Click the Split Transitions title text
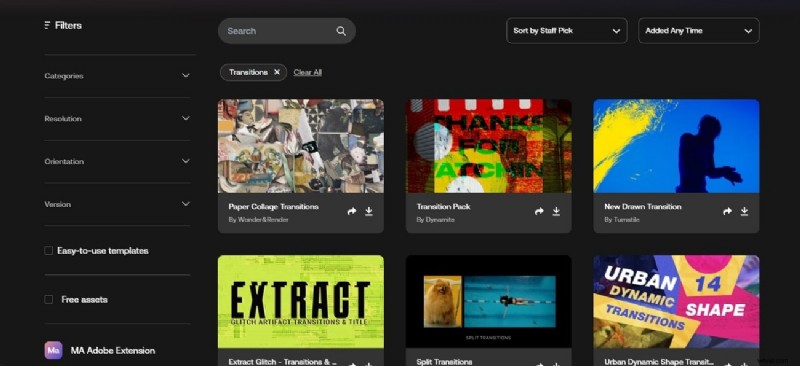Viewport: 800px width, 366px height. coord(444,361)
